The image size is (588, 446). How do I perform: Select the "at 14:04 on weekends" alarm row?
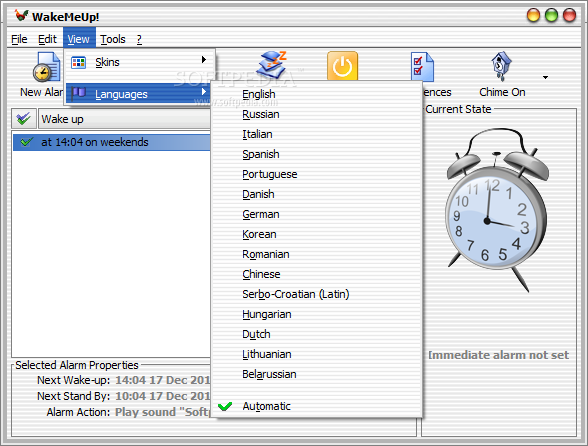point(112,142)
